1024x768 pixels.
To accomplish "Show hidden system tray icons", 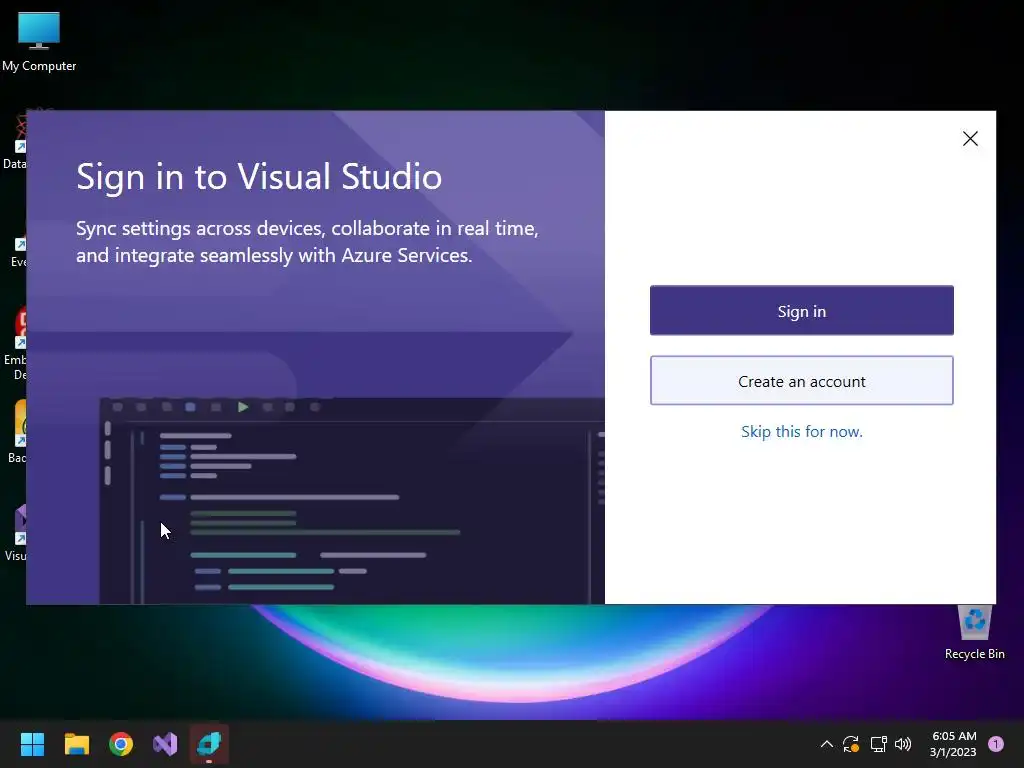I will point(826,744).
